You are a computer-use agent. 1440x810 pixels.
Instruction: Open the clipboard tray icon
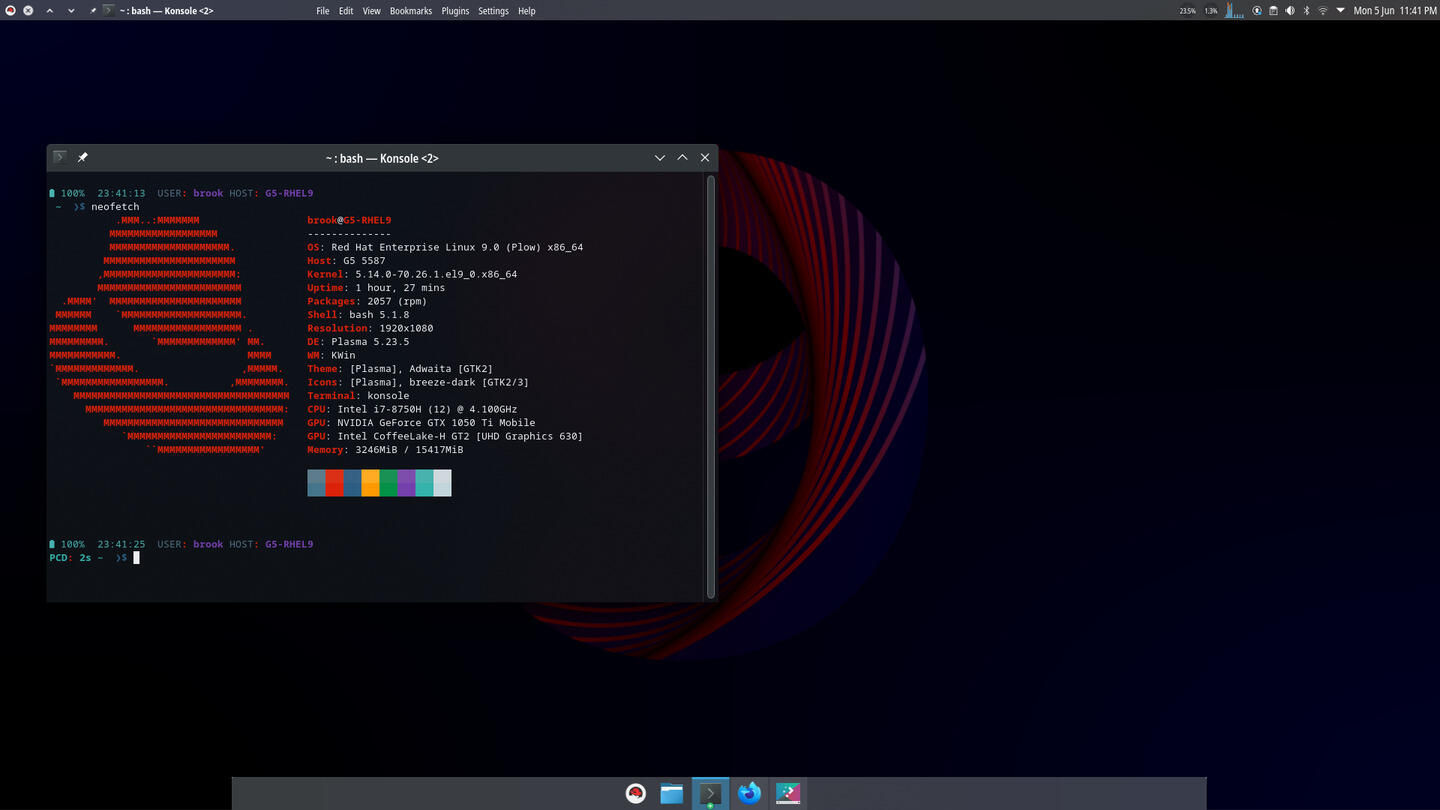click(x=1273, y=10)
